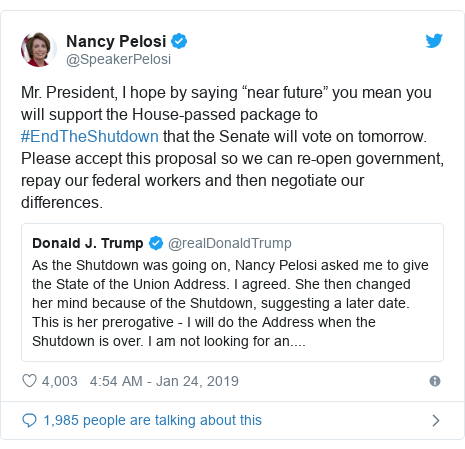Open the @realDonaldTrump handle

coord(230,243)
